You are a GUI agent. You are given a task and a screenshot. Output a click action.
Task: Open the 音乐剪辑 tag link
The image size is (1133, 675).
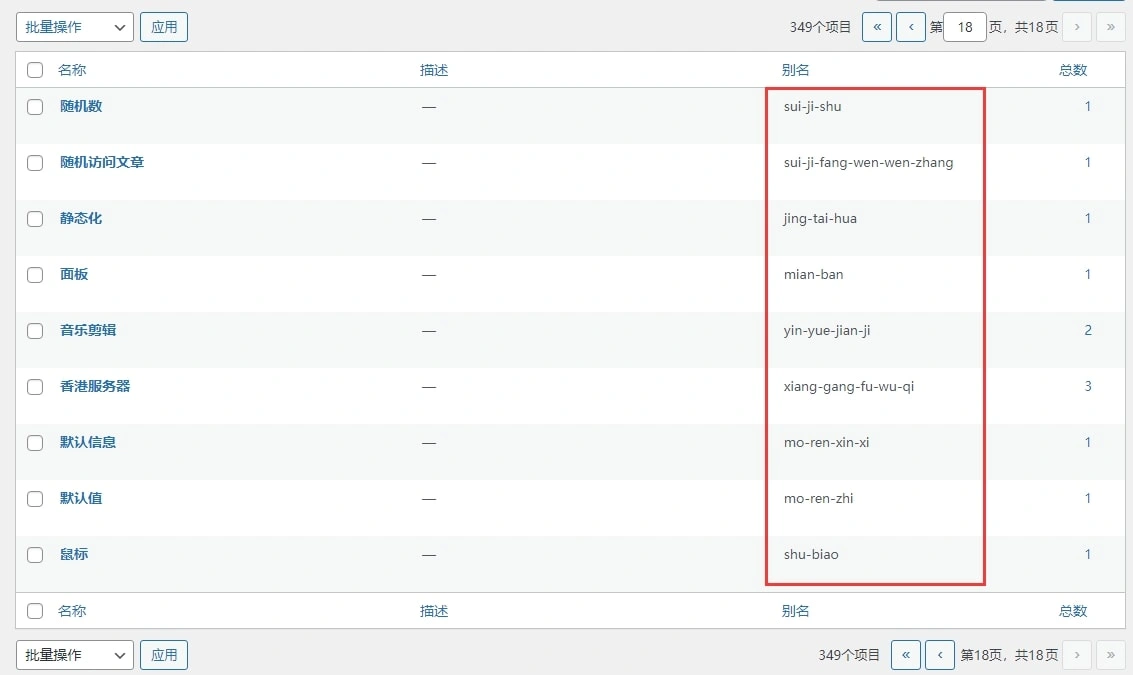tap(88, 330)
